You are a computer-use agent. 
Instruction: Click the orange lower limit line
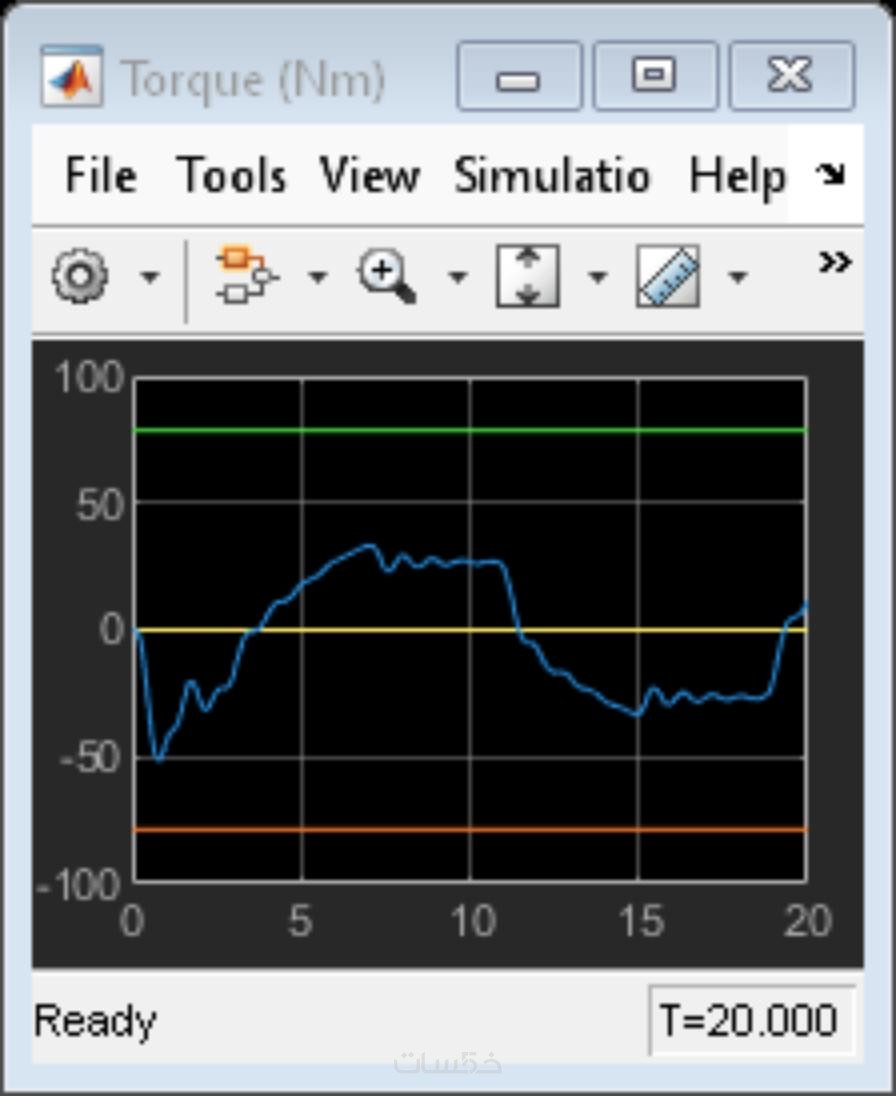[470, 830]
